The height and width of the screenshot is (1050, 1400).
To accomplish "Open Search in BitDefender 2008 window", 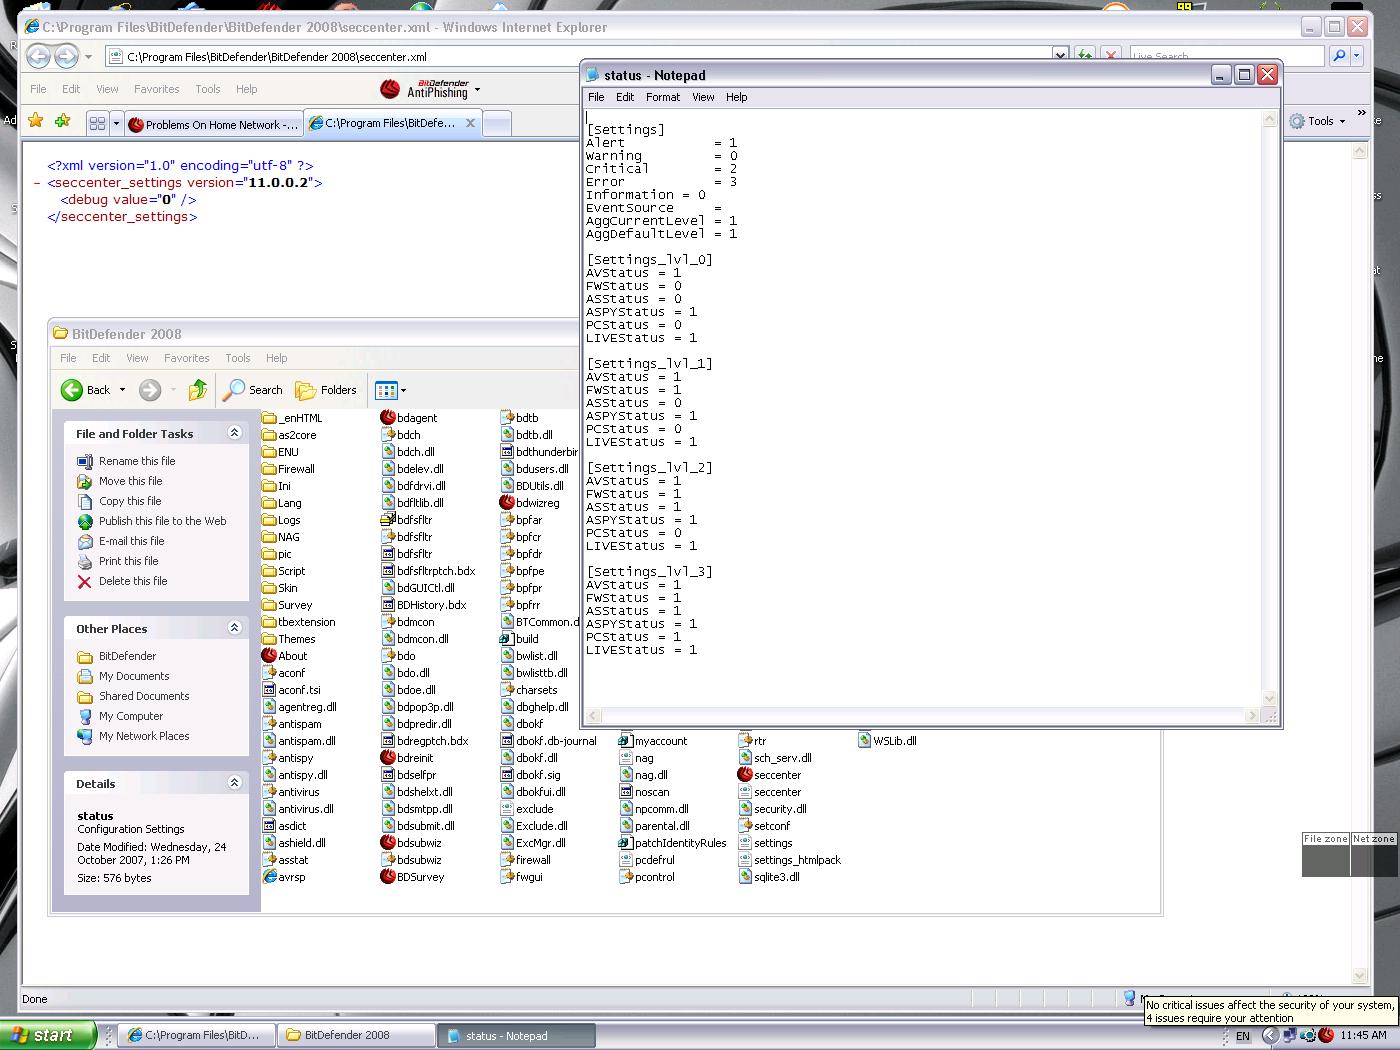I will click(253, 390).
